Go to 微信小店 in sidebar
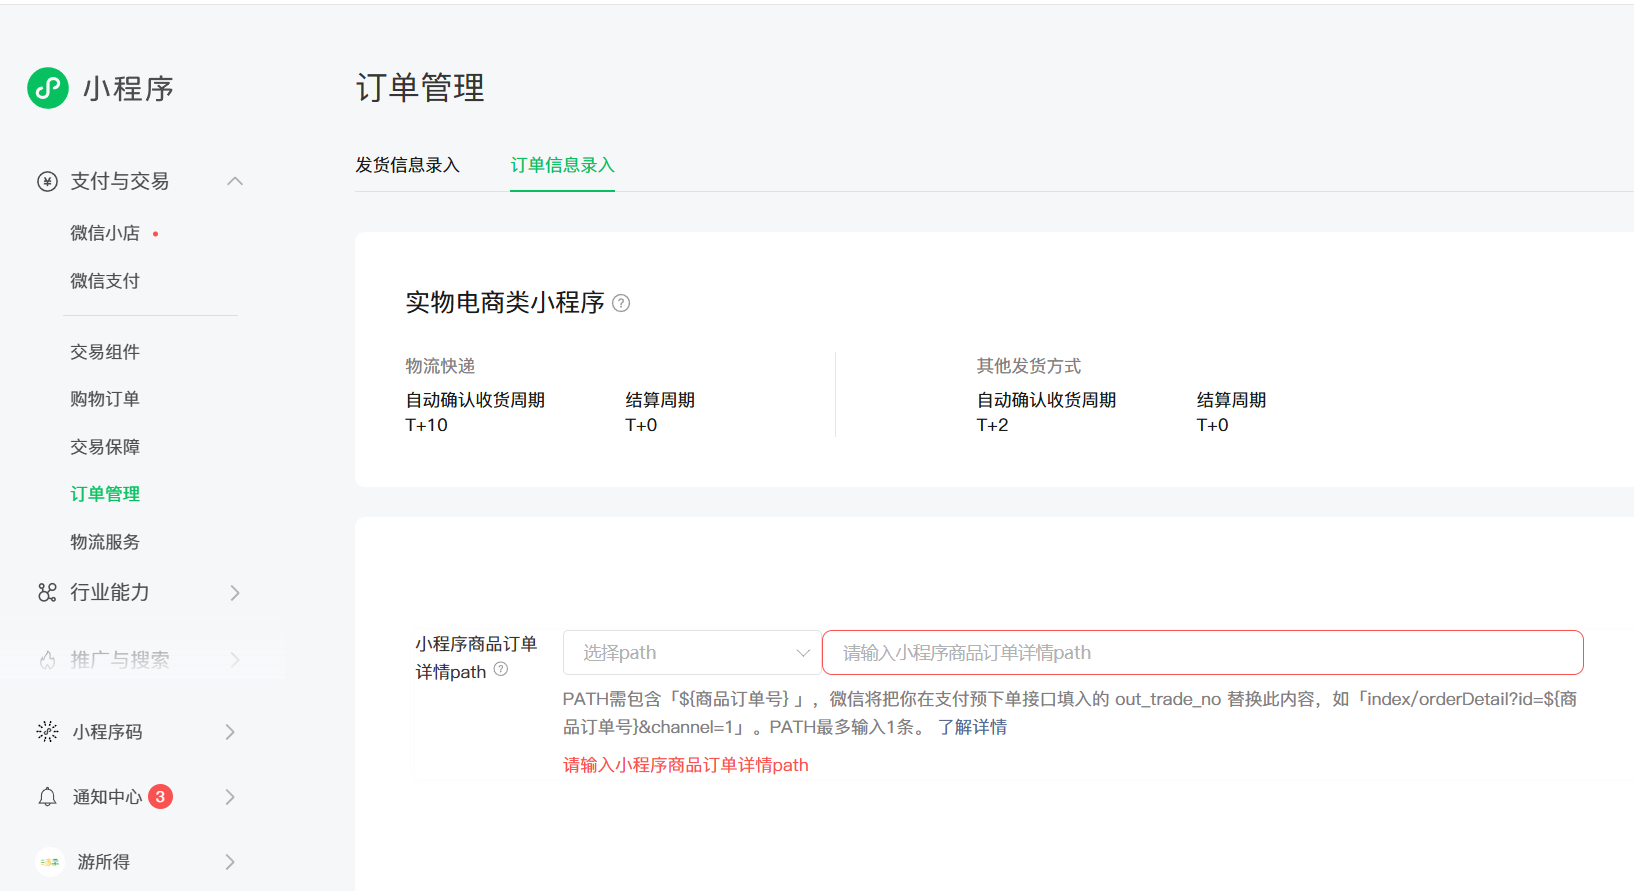Viewport: 1634px width, 891px height. tap(105, 233)
